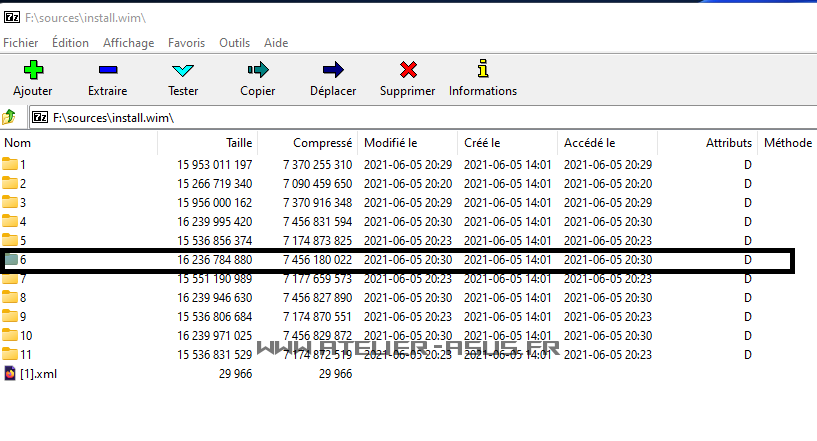Viewport: 817px width, 441px height.
Task: Click the Nom column header
Action: point(17,143)
